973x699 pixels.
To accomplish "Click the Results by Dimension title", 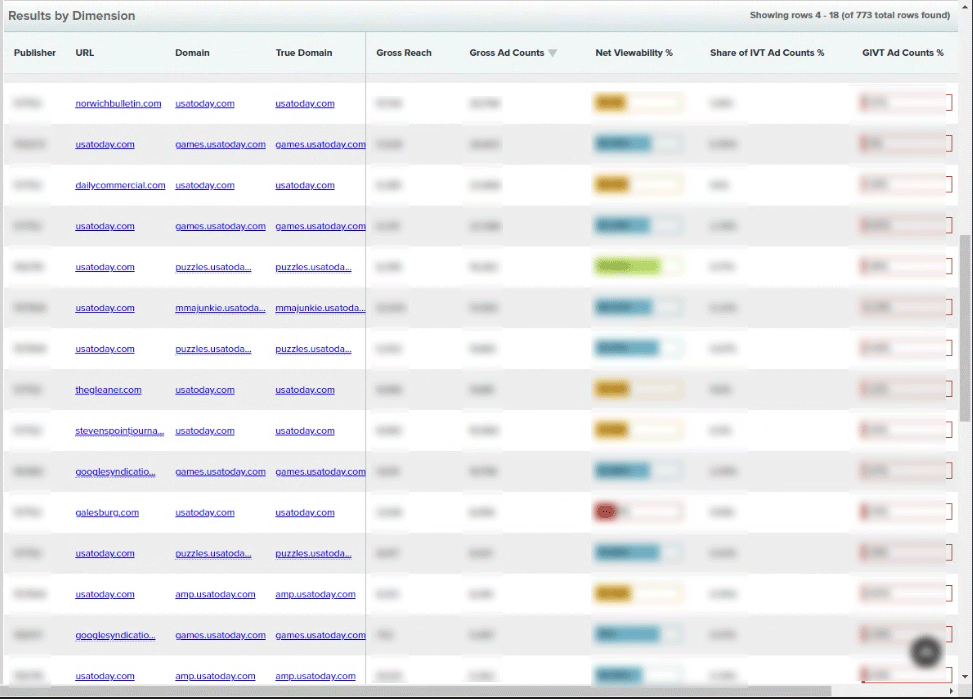I will pyautogui.click(x=71, y=16).
